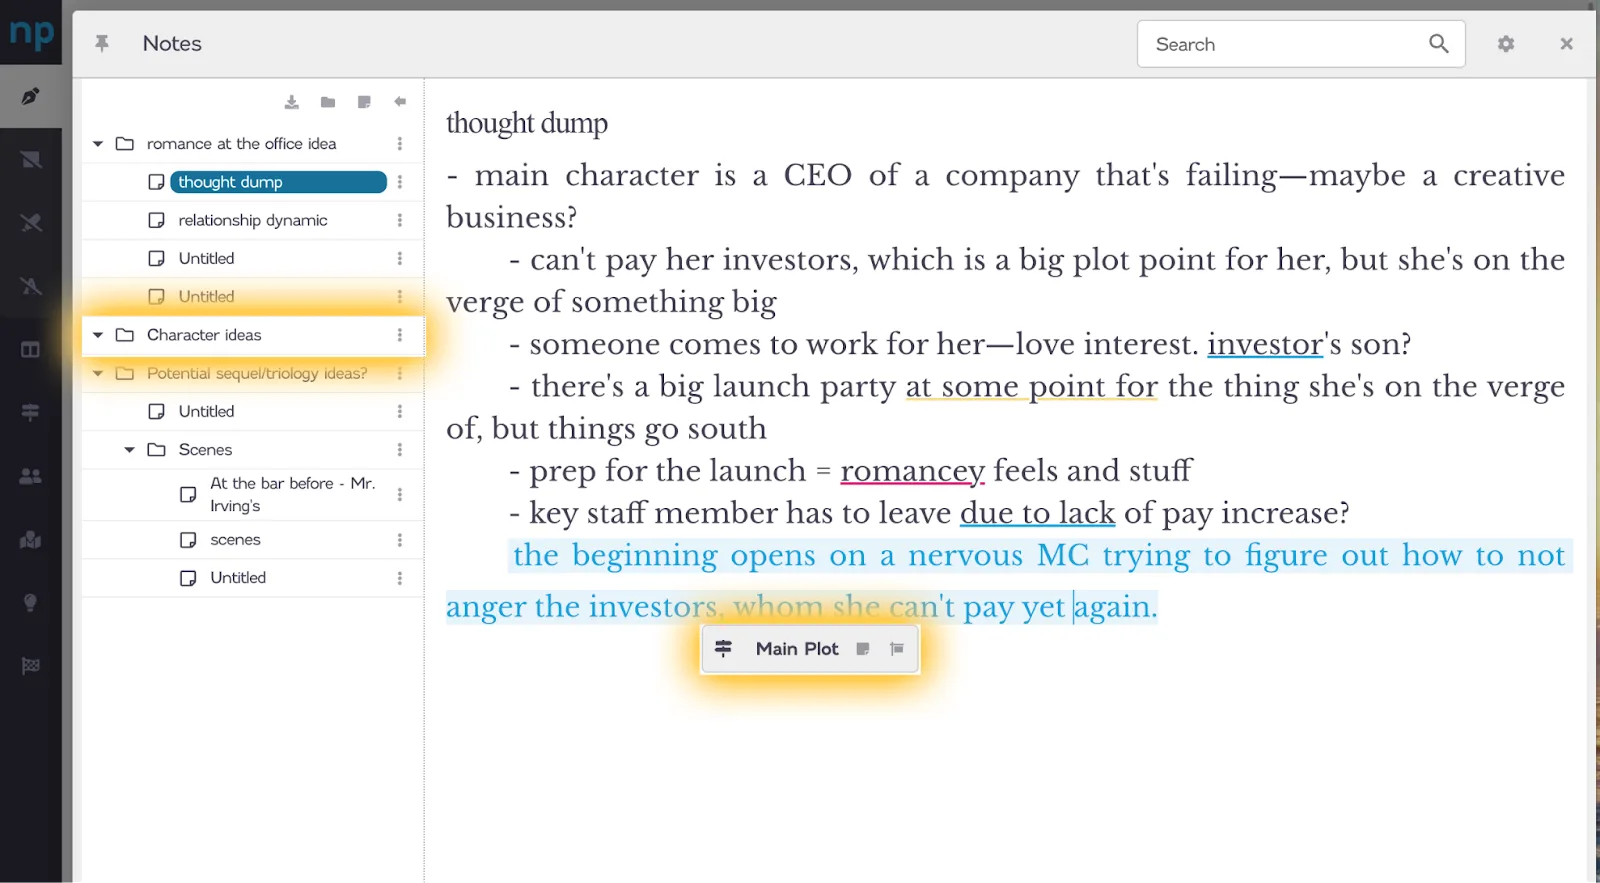Viewport: 1600px width, 883px height.
Task: Click the folder icon beside Character ideas
Action: tap(125, 335)
